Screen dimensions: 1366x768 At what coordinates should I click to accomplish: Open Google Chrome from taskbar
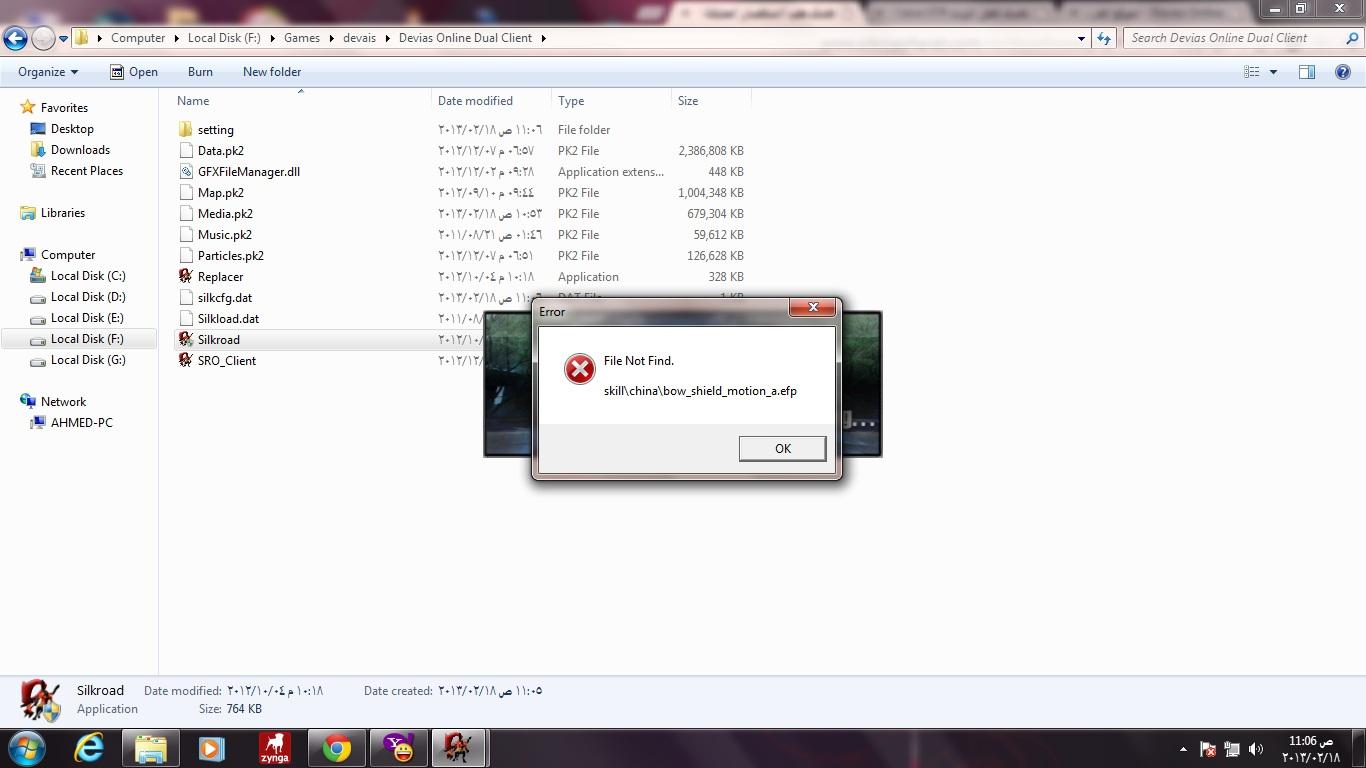pyautogui.click(x=336, y=748)
